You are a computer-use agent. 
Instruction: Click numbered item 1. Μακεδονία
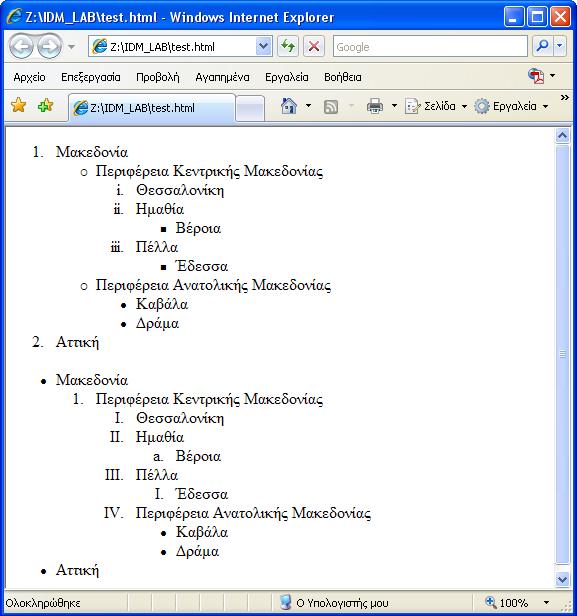coord(92,152)
